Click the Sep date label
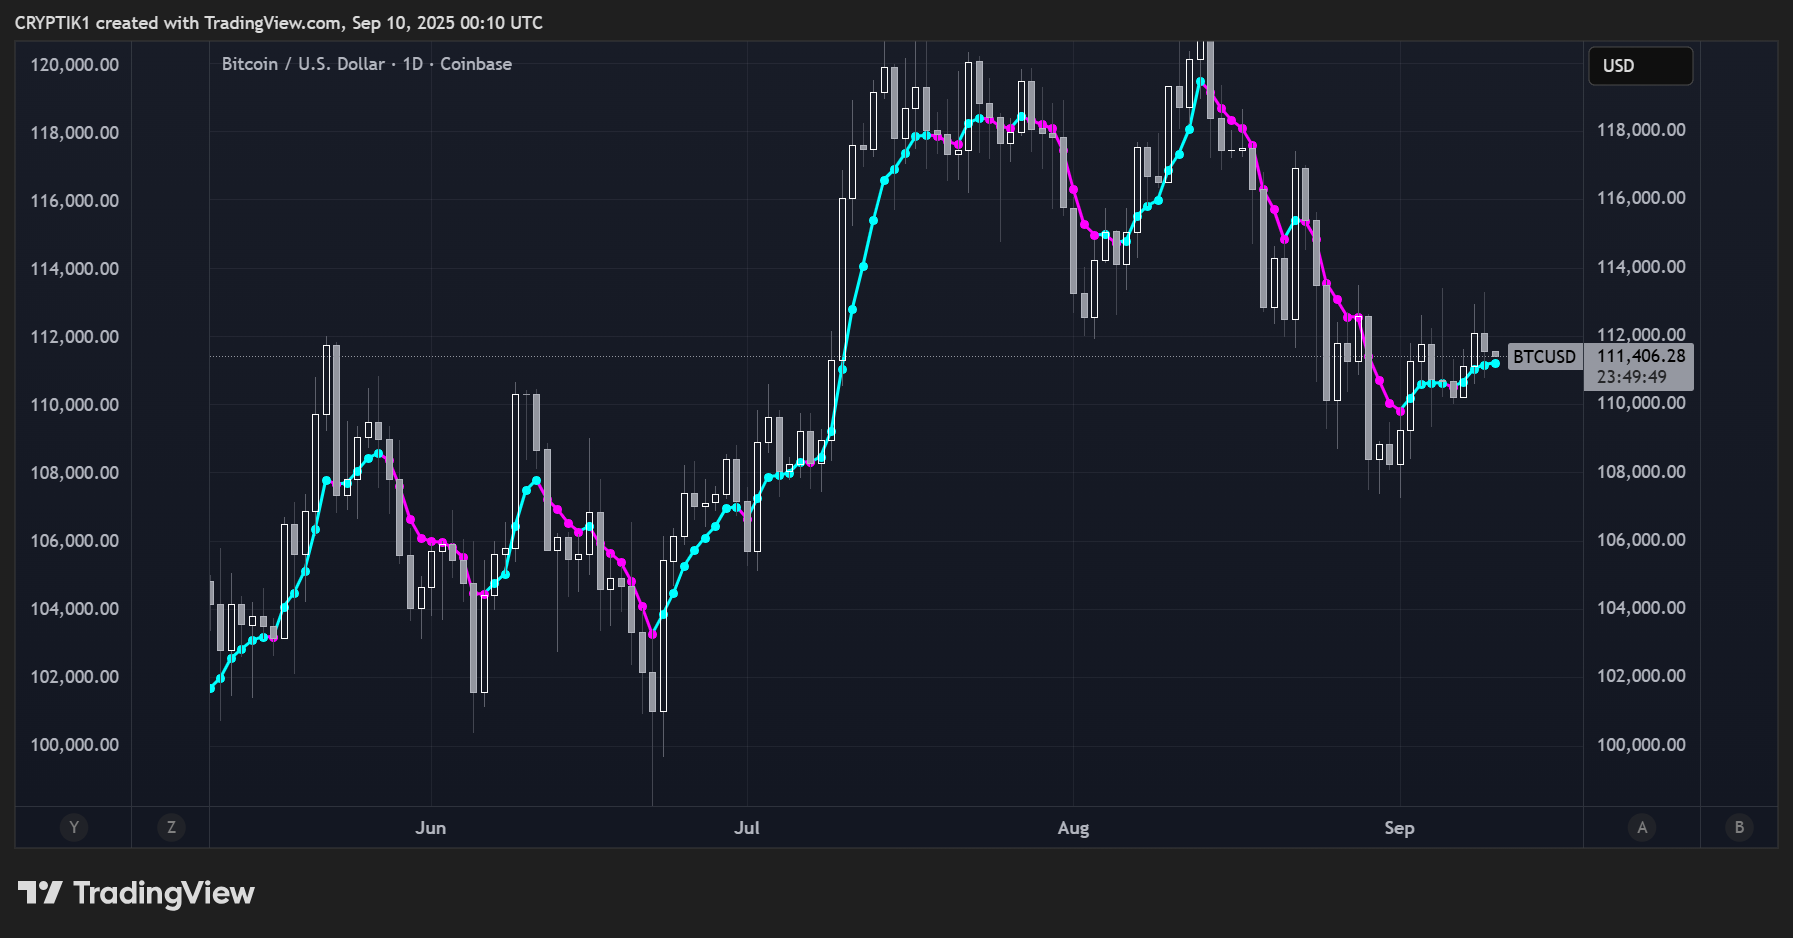 click(1399, 828)
